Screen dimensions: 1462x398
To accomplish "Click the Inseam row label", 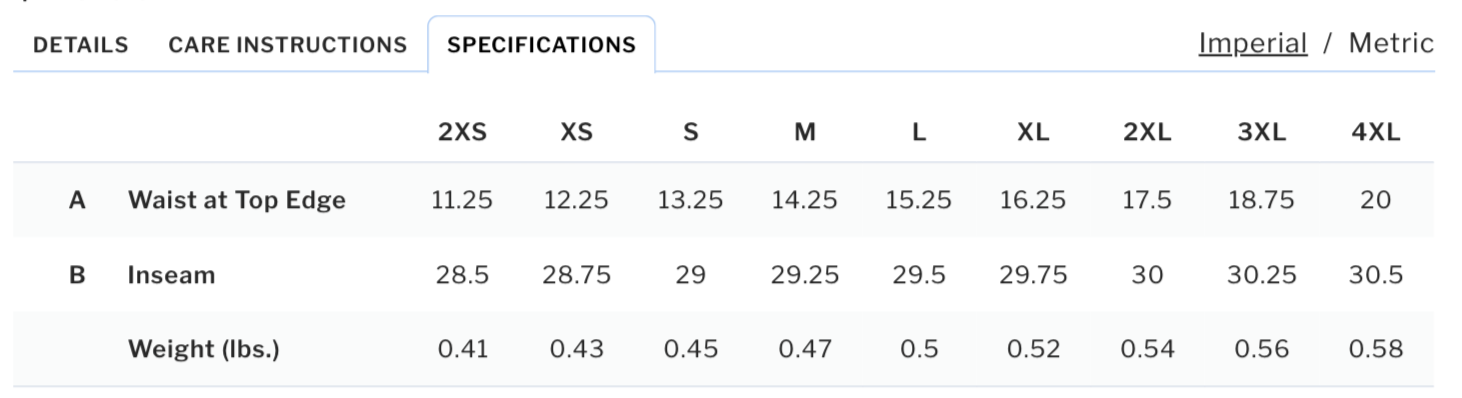I will pyautogui.click(x=171, y=275).
